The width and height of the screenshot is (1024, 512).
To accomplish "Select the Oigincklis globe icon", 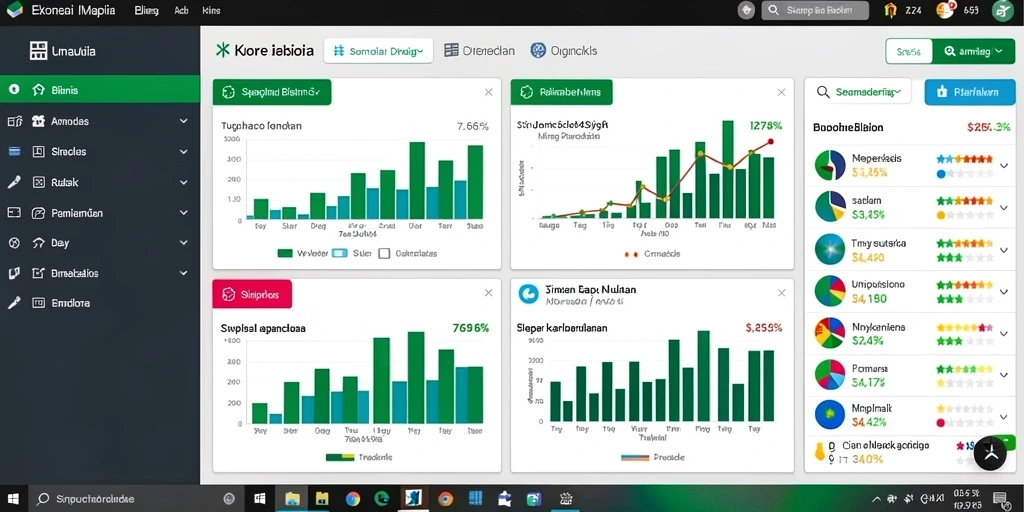I will click(x=538, y=50).
